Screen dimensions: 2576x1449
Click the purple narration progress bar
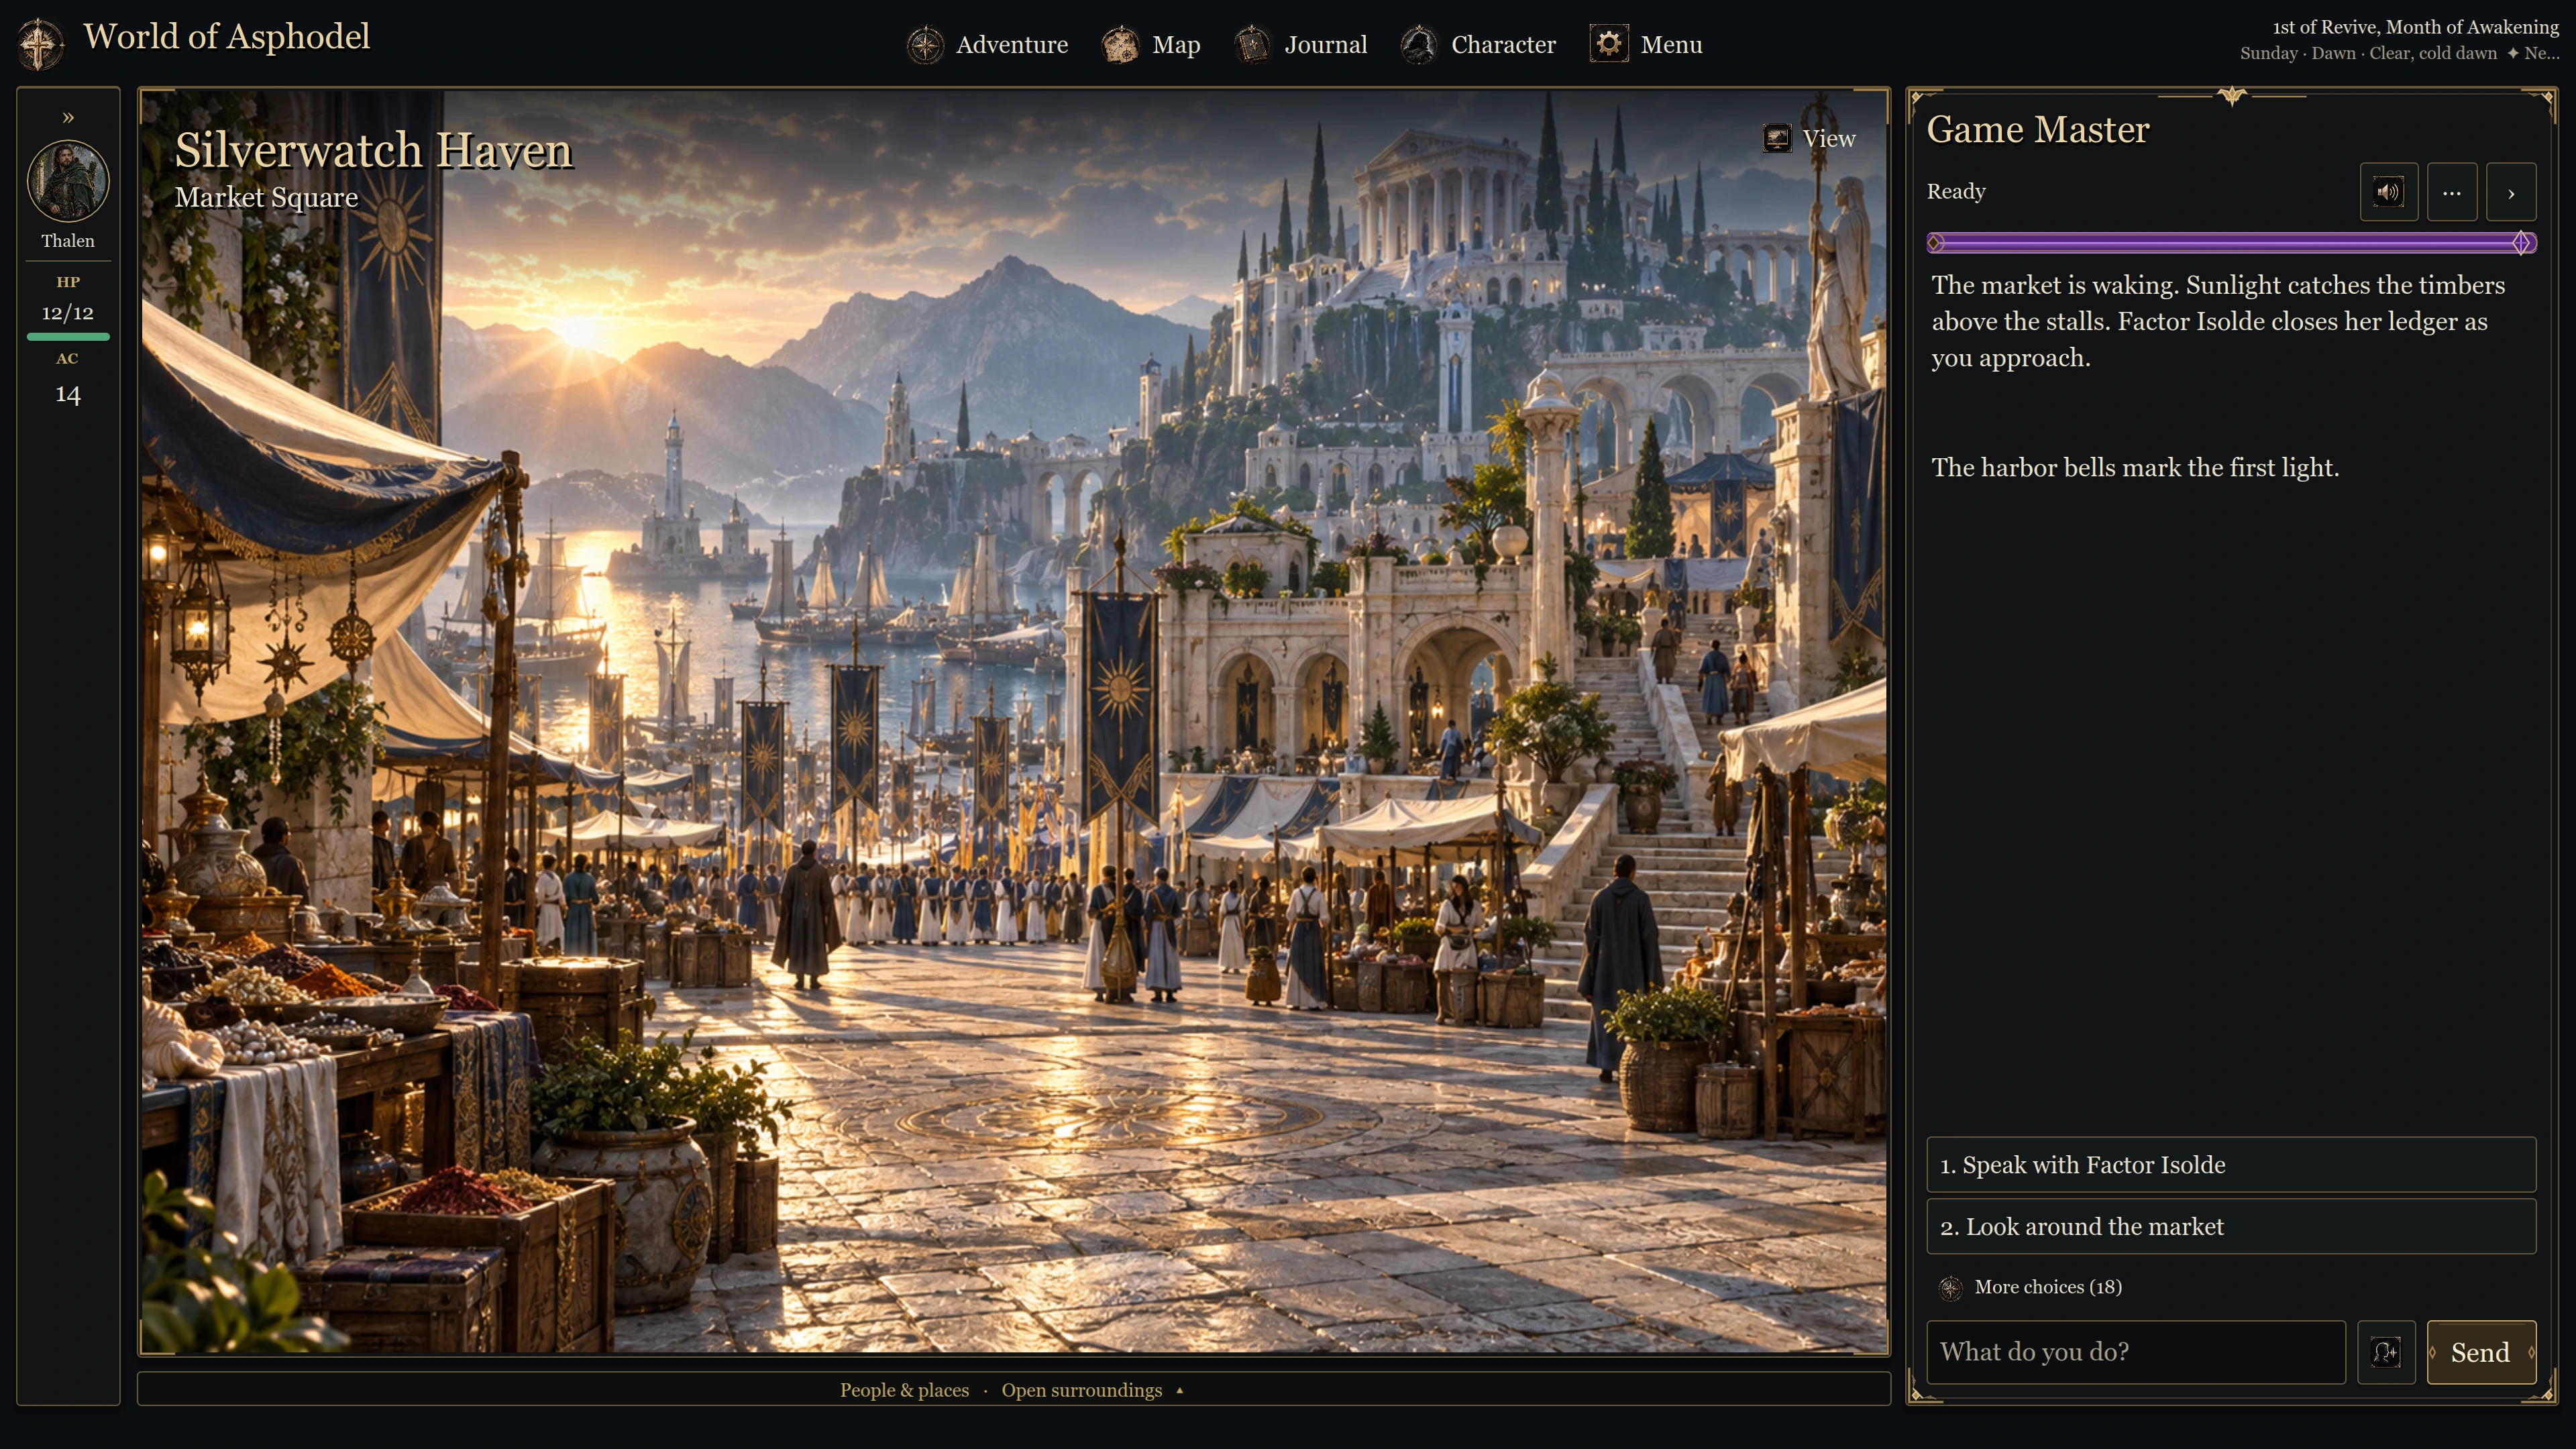click(2231, 242)
